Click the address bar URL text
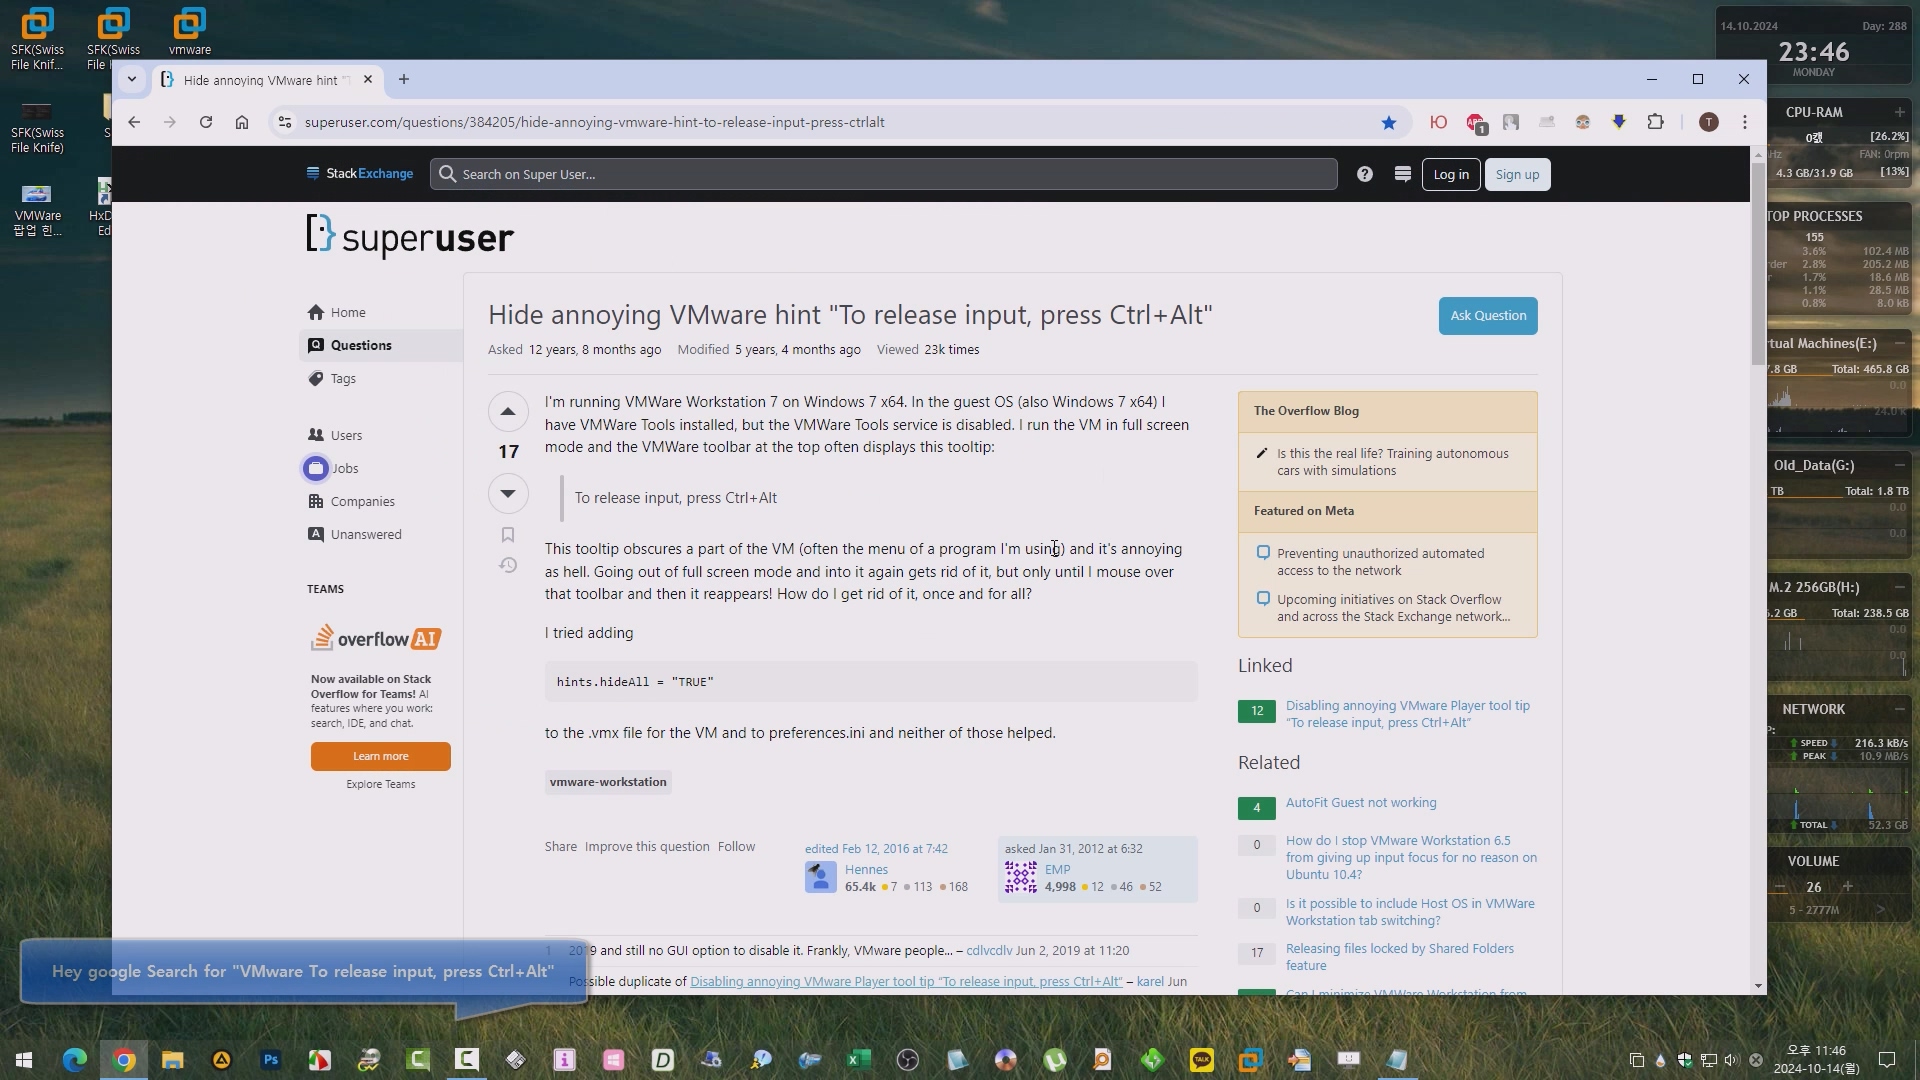 click(x=594, y=122)
